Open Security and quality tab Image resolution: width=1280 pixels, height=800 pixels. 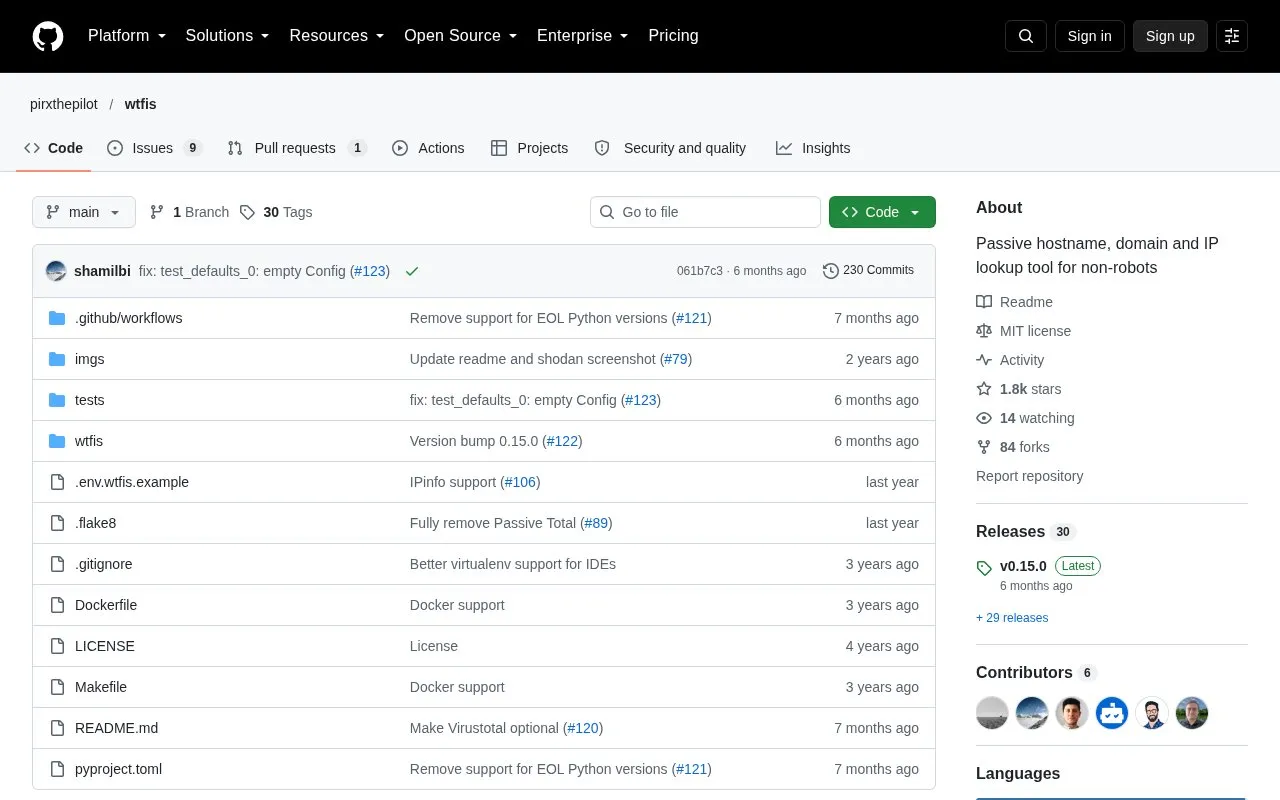[670, 148]
